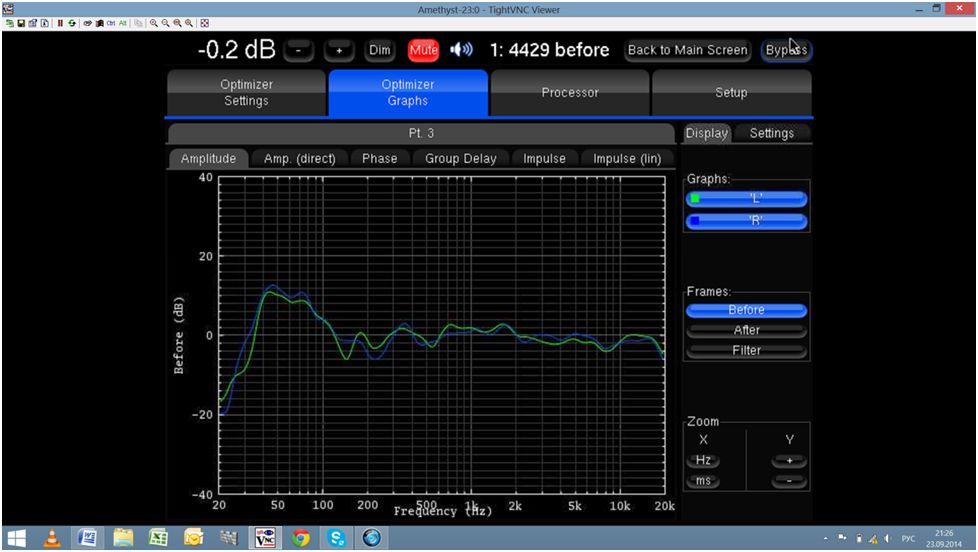Click the TightVNC pause toolbar icon
Image resolution: width=978 pixels, height=552 pixels.
tap(59, 22)
